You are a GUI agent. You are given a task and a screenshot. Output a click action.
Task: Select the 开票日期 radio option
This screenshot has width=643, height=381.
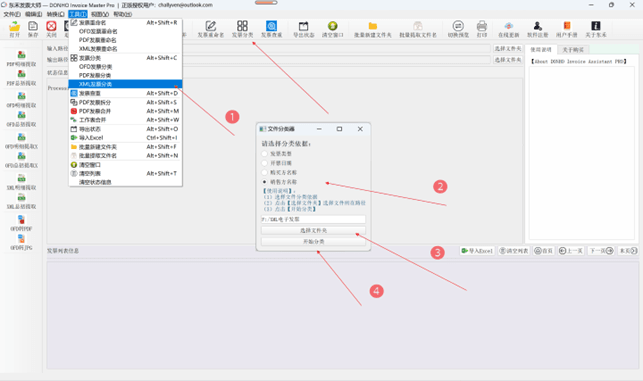[x=264, y=163]
